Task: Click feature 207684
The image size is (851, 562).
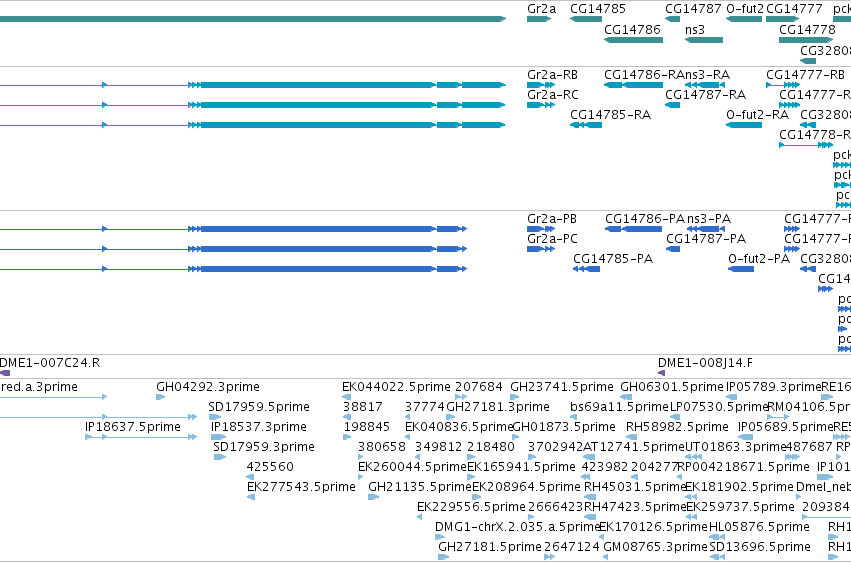Action: tap(479, 387)
